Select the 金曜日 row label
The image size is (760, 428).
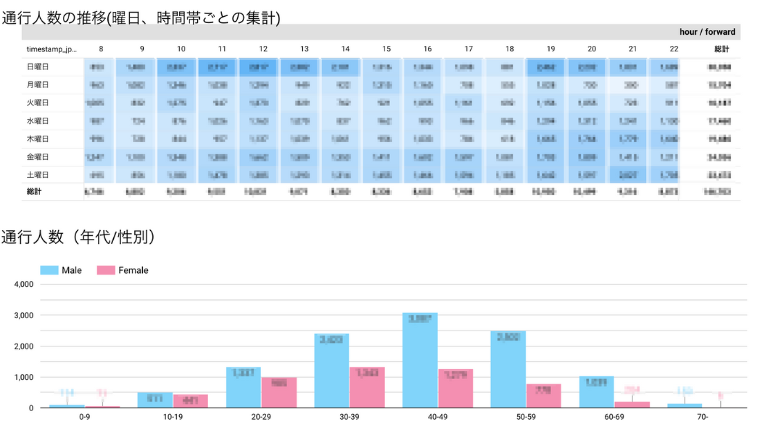click(x=38, y=157)
